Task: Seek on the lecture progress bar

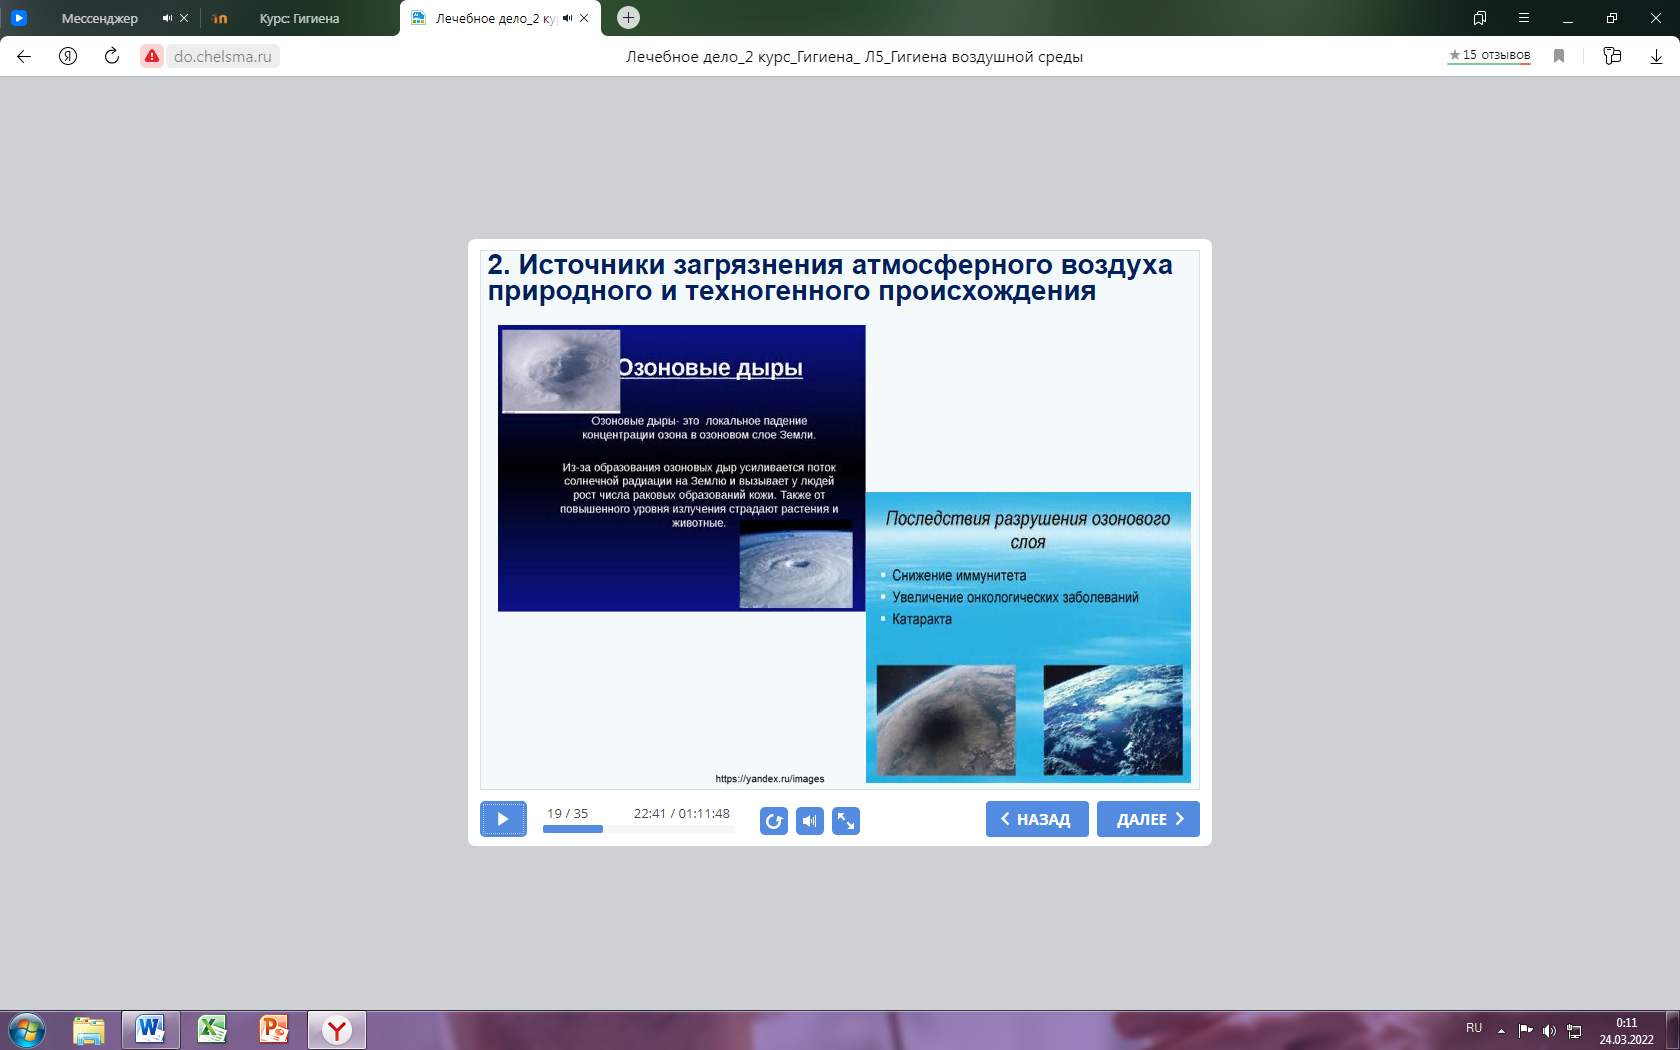Action: (x=638, y=829)
